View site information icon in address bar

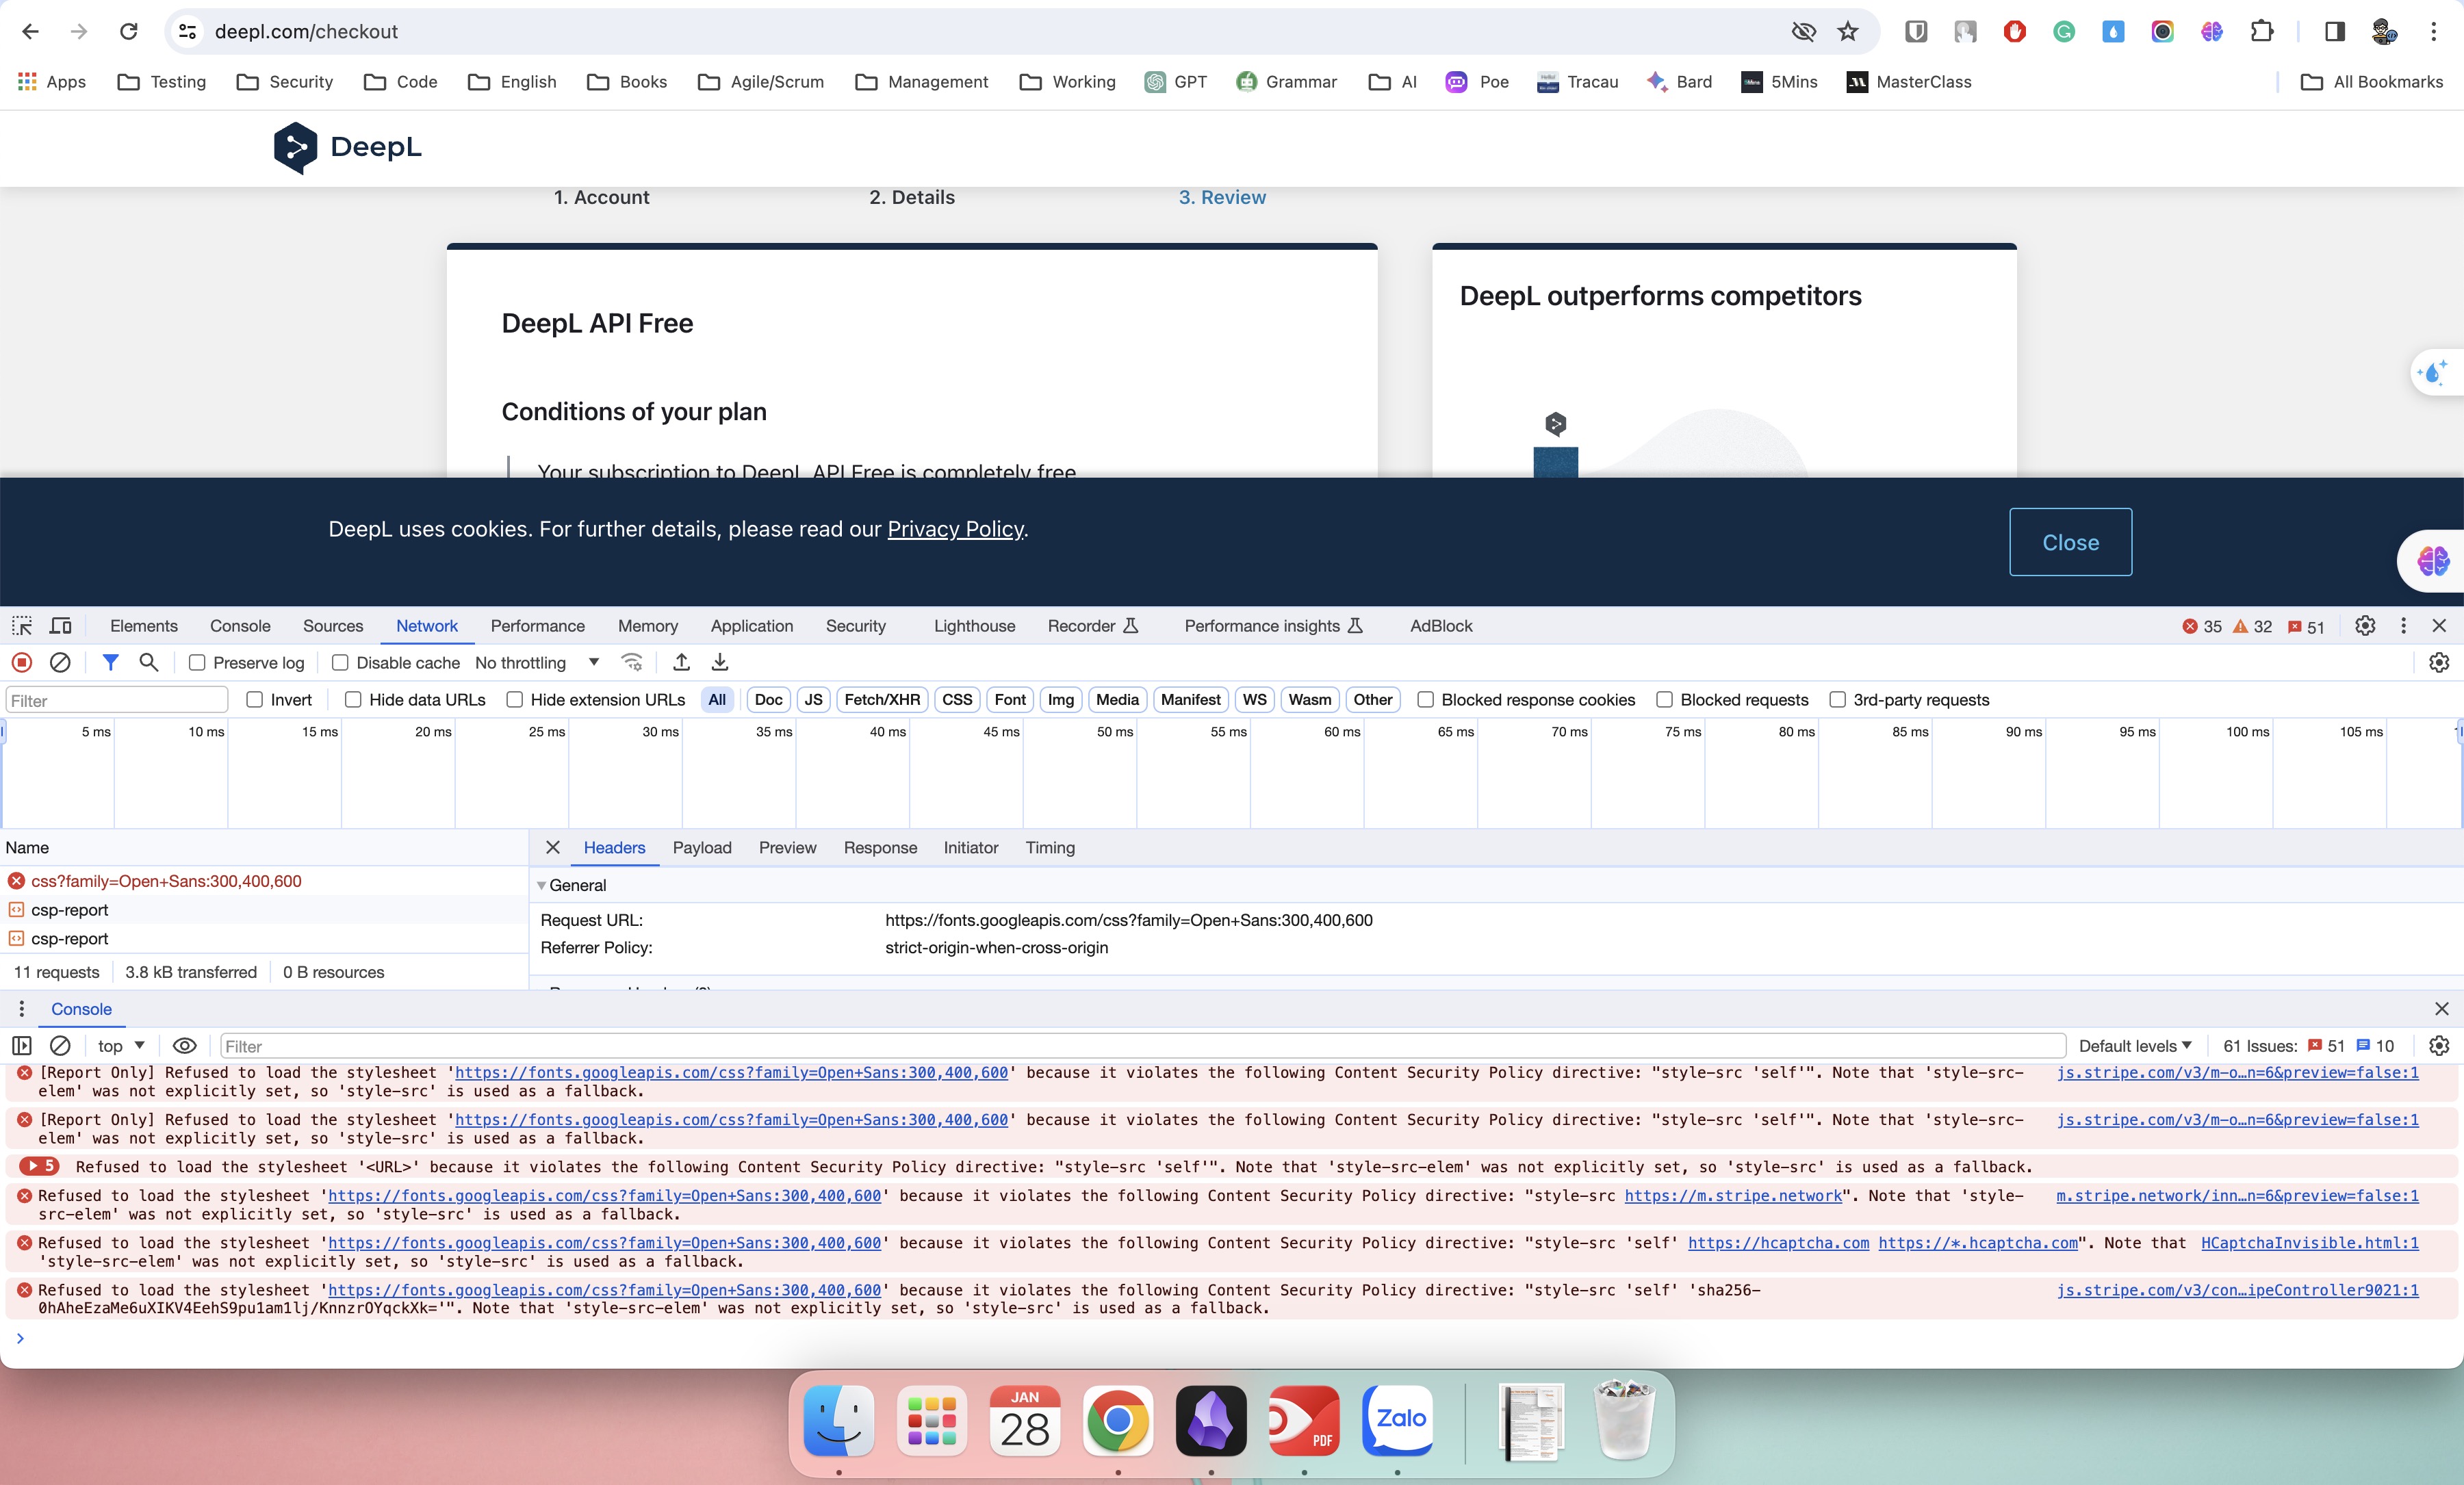coord(187,32)
